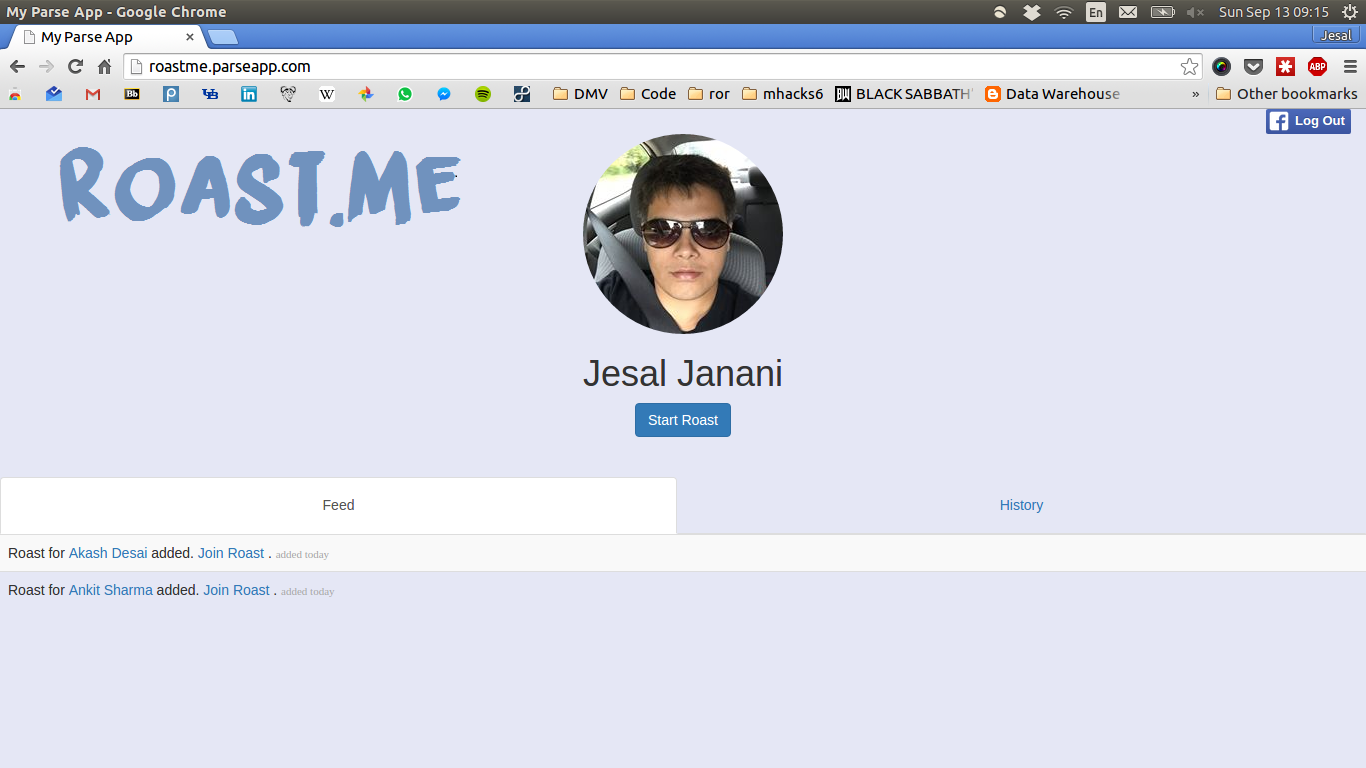Screen dimensions: 1366x768
Task: Open the Inbox by Gmail bookmark icon
Action: point(54,94)
